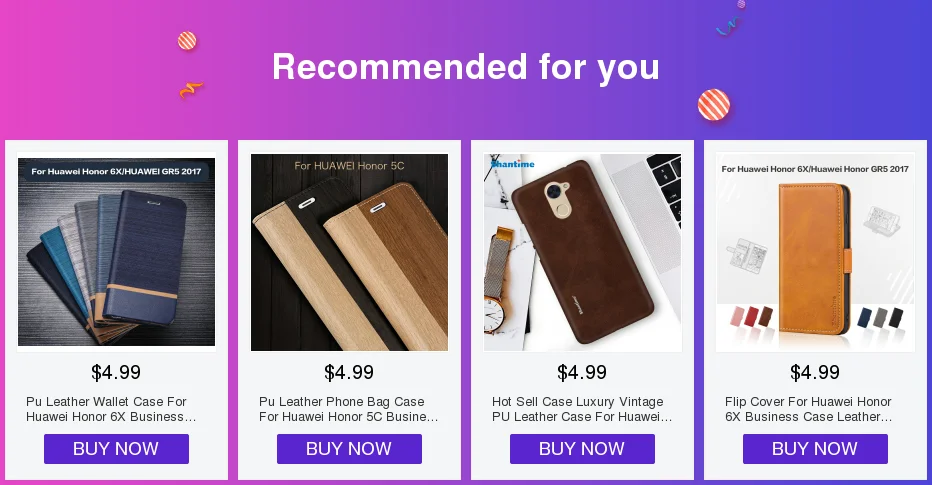Click the large striped ball decoration
Image resolution: width=932 pixels, height=485 pixels.
point(714,105)
